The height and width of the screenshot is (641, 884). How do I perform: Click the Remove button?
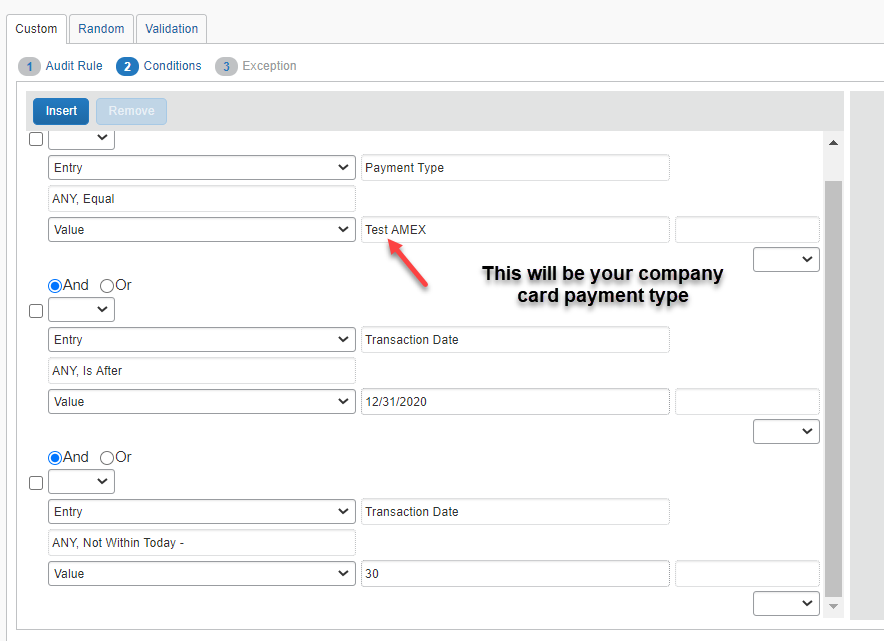tap(131, 111)
